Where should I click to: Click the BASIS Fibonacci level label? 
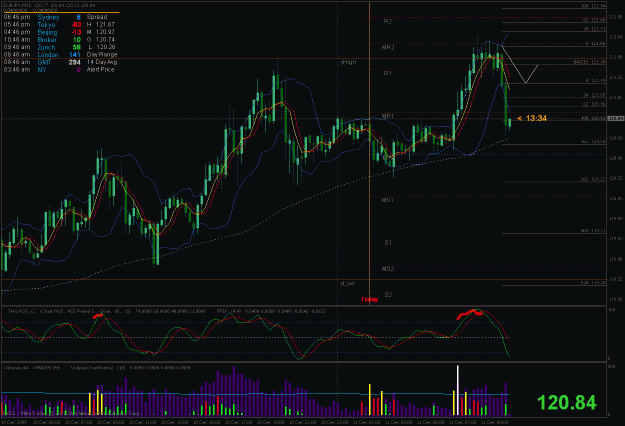point(590,62)
